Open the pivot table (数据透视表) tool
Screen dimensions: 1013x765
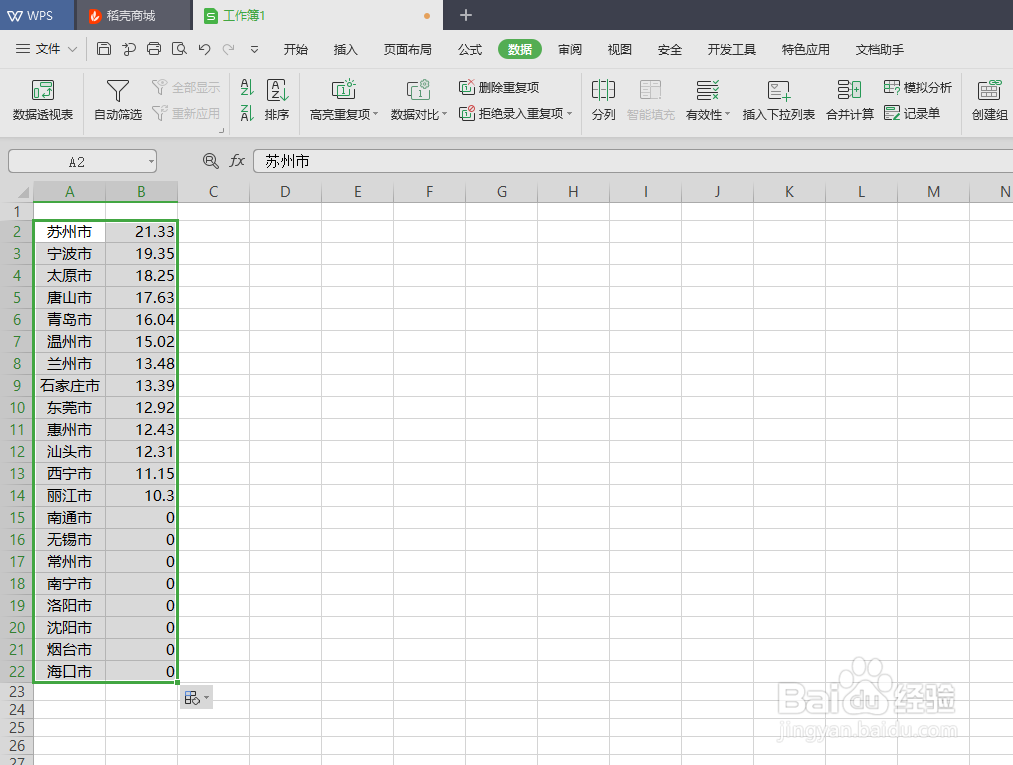pyautogui.click(x=43, y=100)
